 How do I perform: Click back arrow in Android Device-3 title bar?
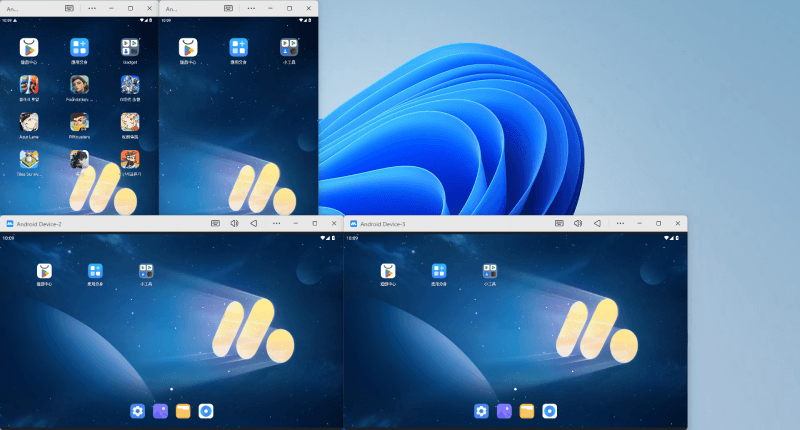coord(597,223)
